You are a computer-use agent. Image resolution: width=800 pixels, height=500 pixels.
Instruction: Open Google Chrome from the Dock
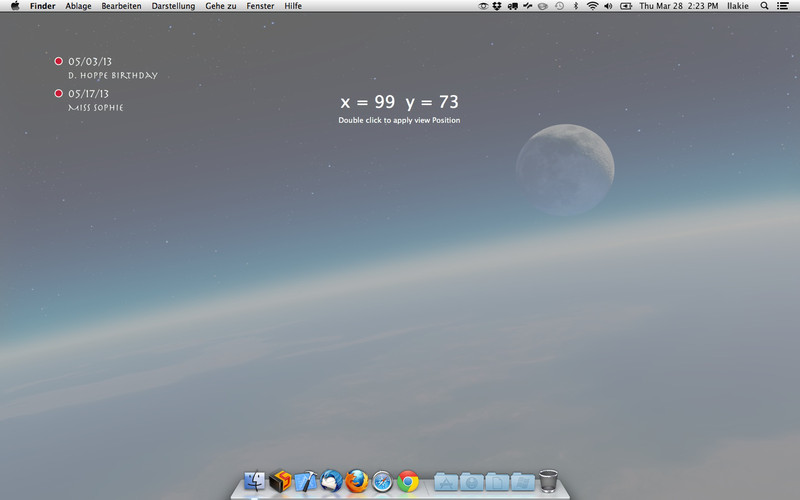coord(408,481)
